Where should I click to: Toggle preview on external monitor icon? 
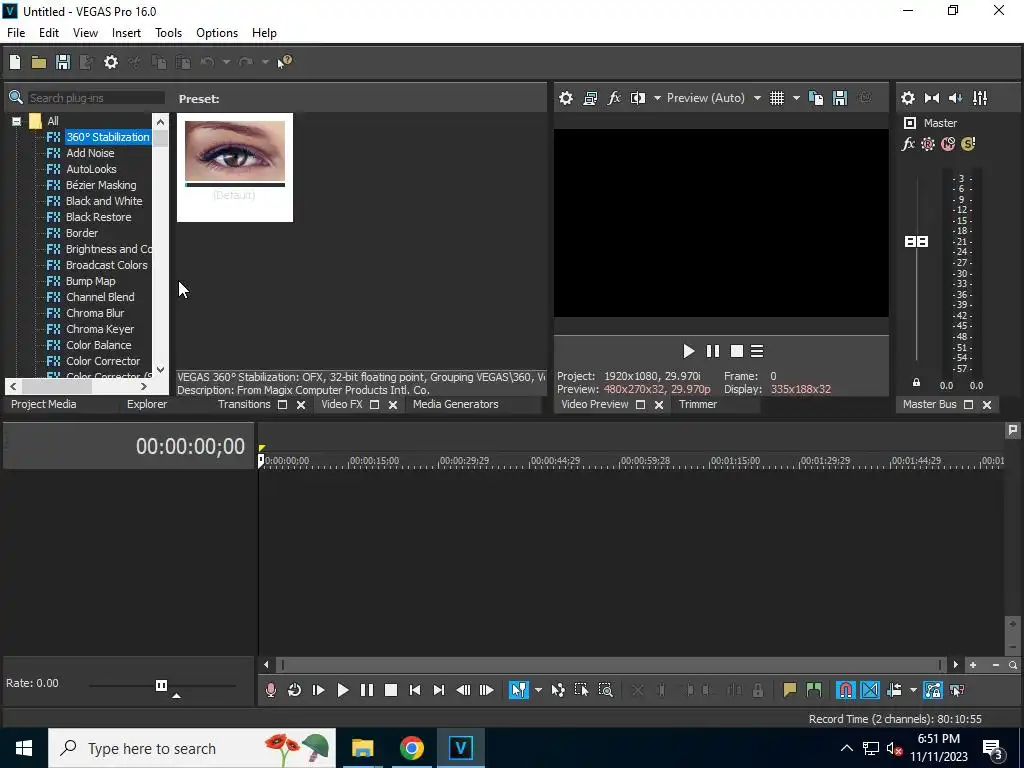coord(590,98)
